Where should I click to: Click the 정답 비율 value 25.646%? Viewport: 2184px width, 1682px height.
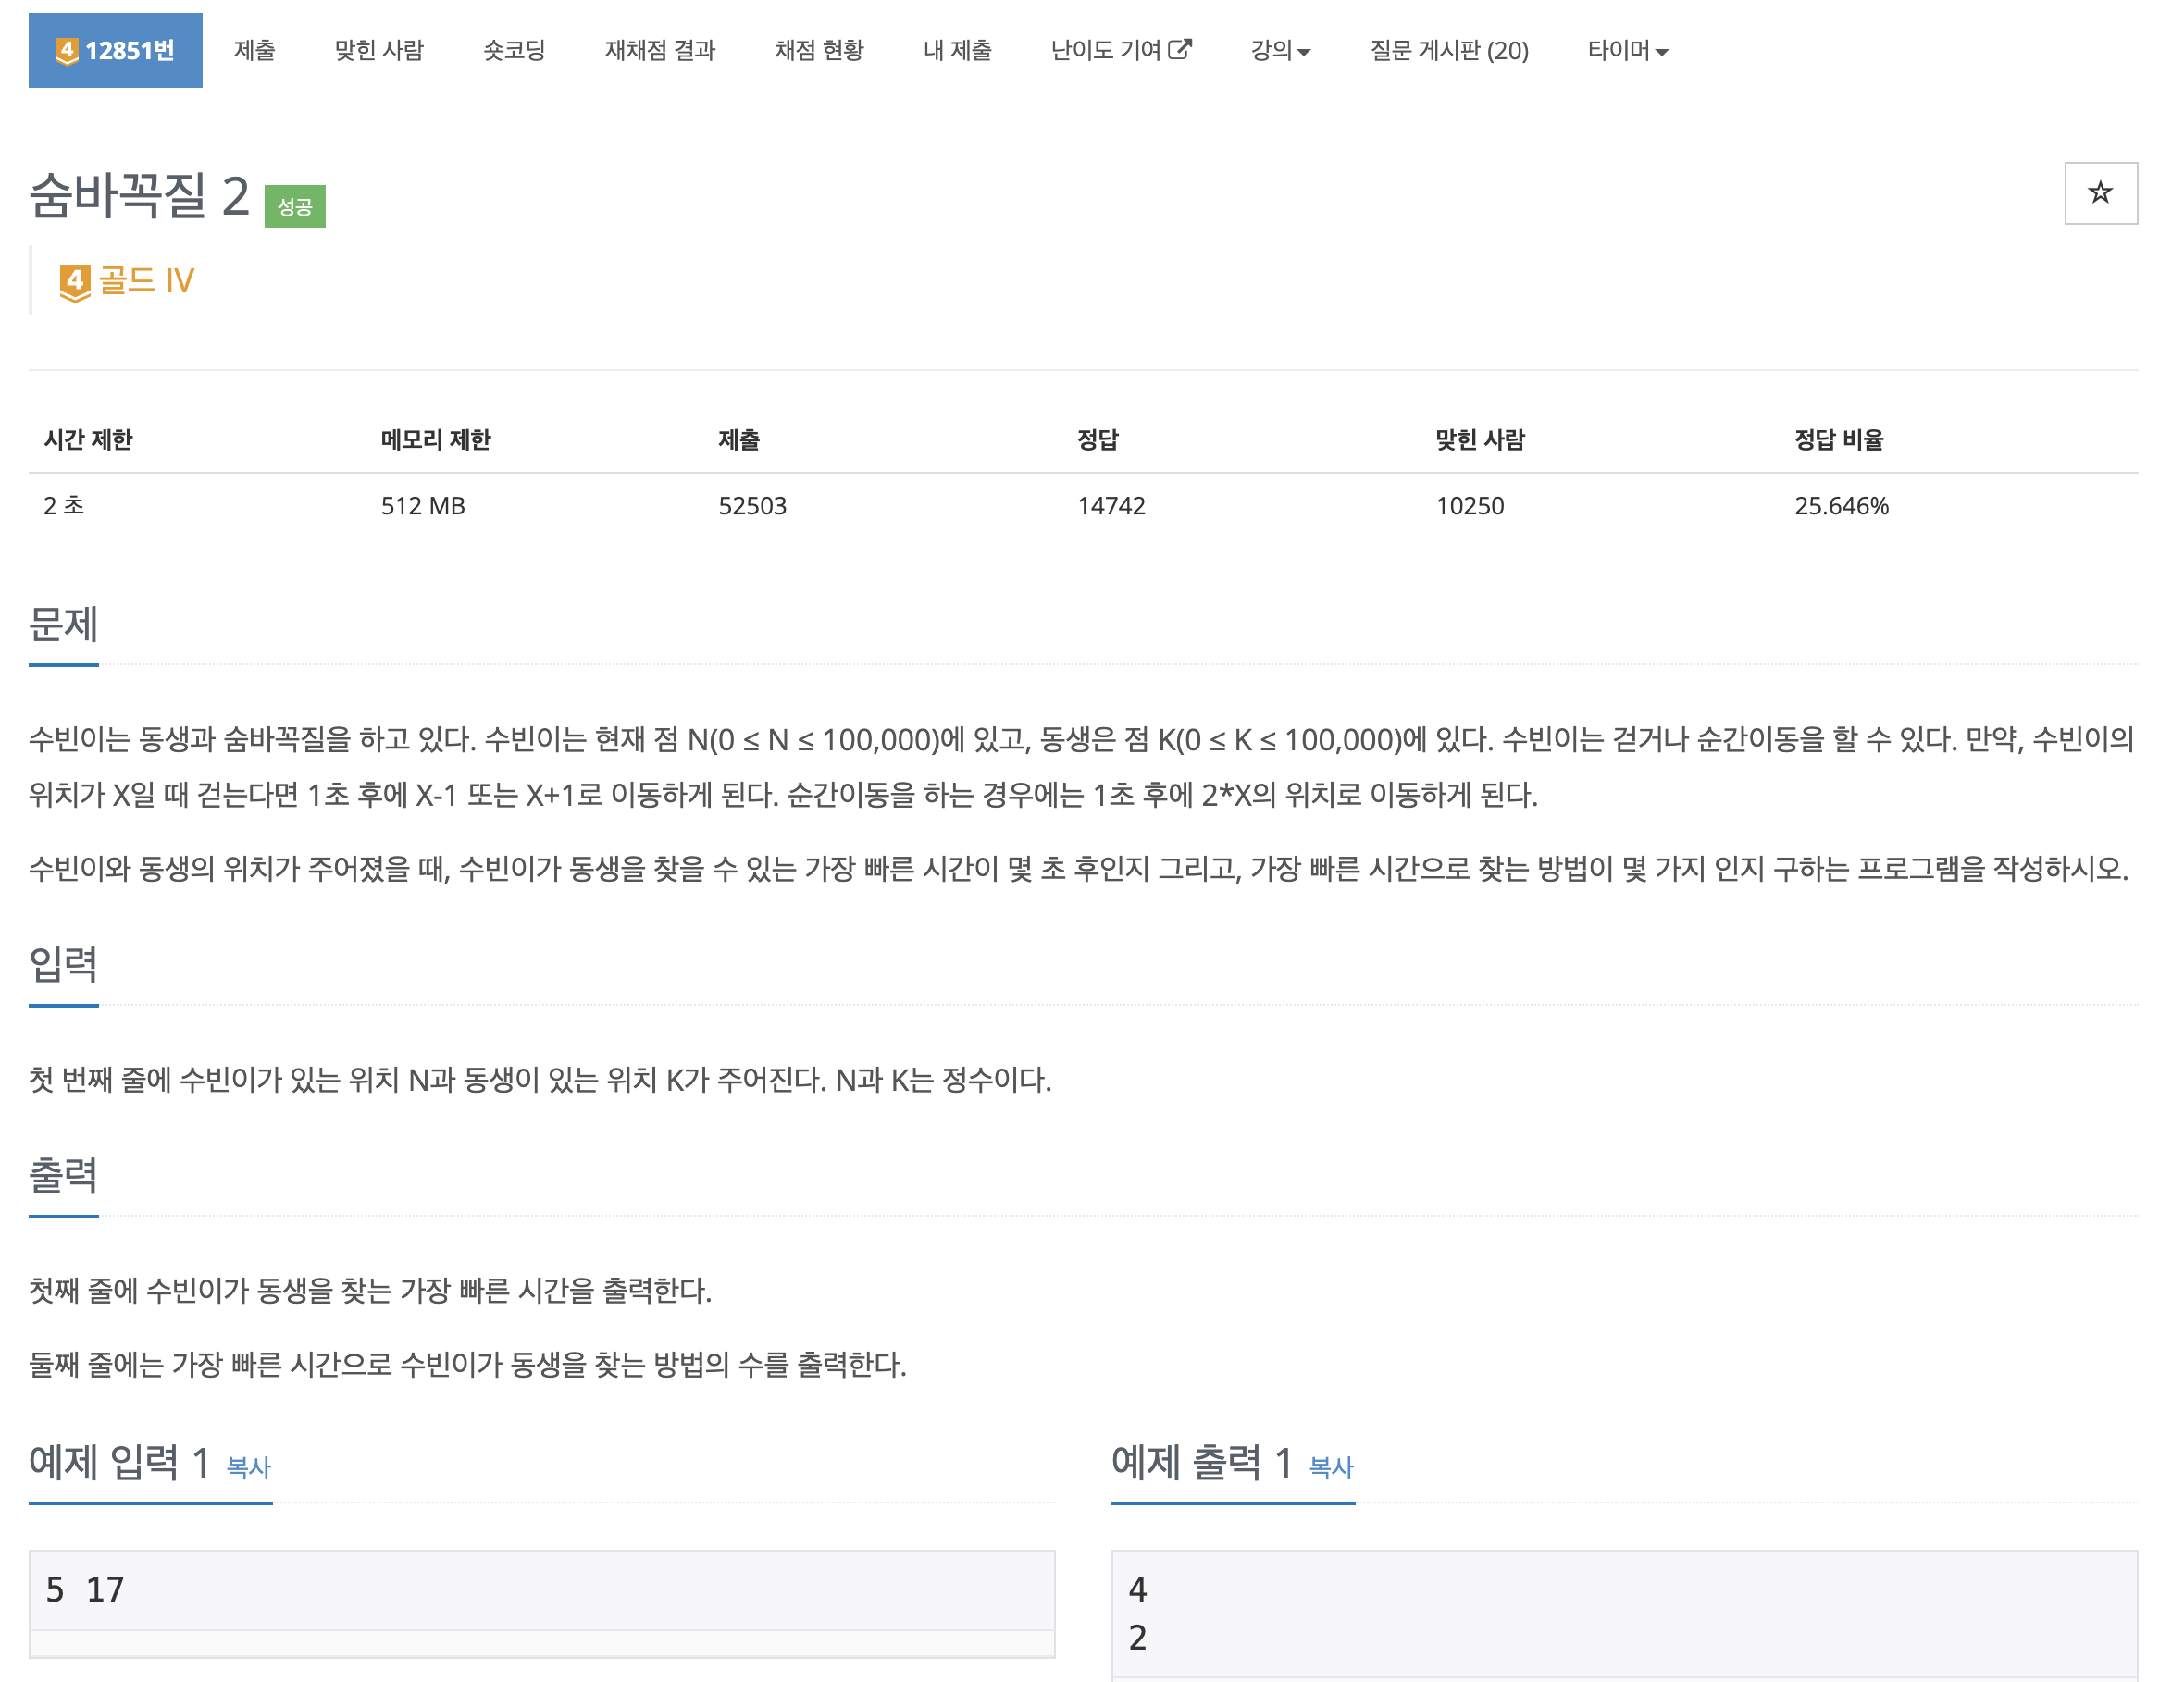[x=1843, y=506]
